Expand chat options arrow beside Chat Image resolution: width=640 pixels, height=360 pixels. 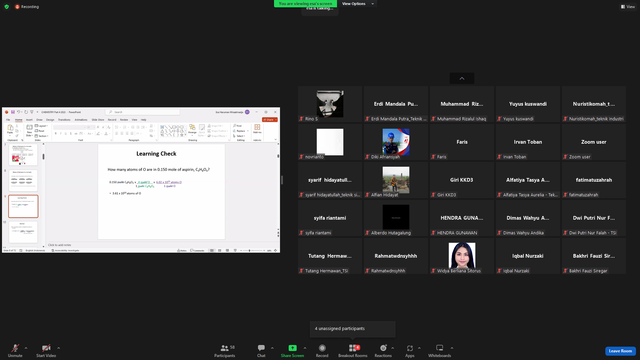click(272, 348)
